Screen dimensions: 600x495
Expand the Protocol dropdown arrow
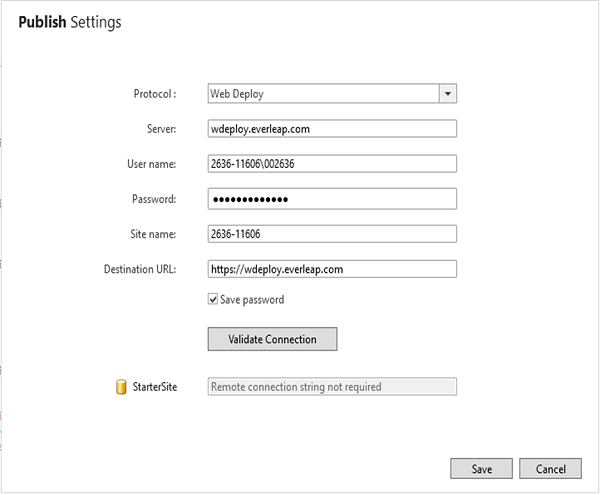coord(447,93)
